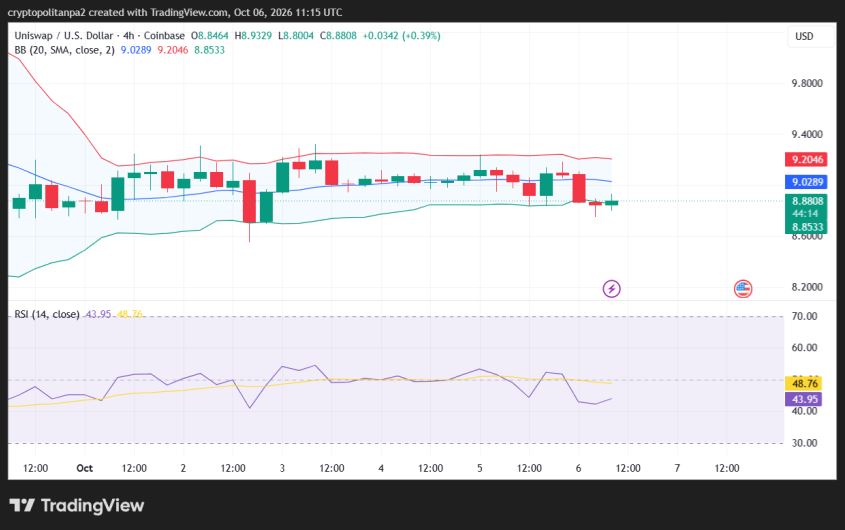This screenshot has height=530, width=845.
Task: Click the 9.4000 price axis label
Action: pyautogui.click(x=807, y=134)
